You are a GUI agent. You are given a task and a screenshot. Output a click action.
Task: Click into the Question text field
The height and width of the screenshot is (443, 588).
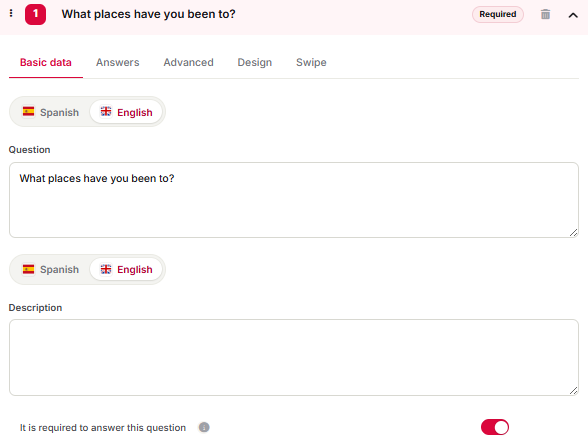point(294,200)
